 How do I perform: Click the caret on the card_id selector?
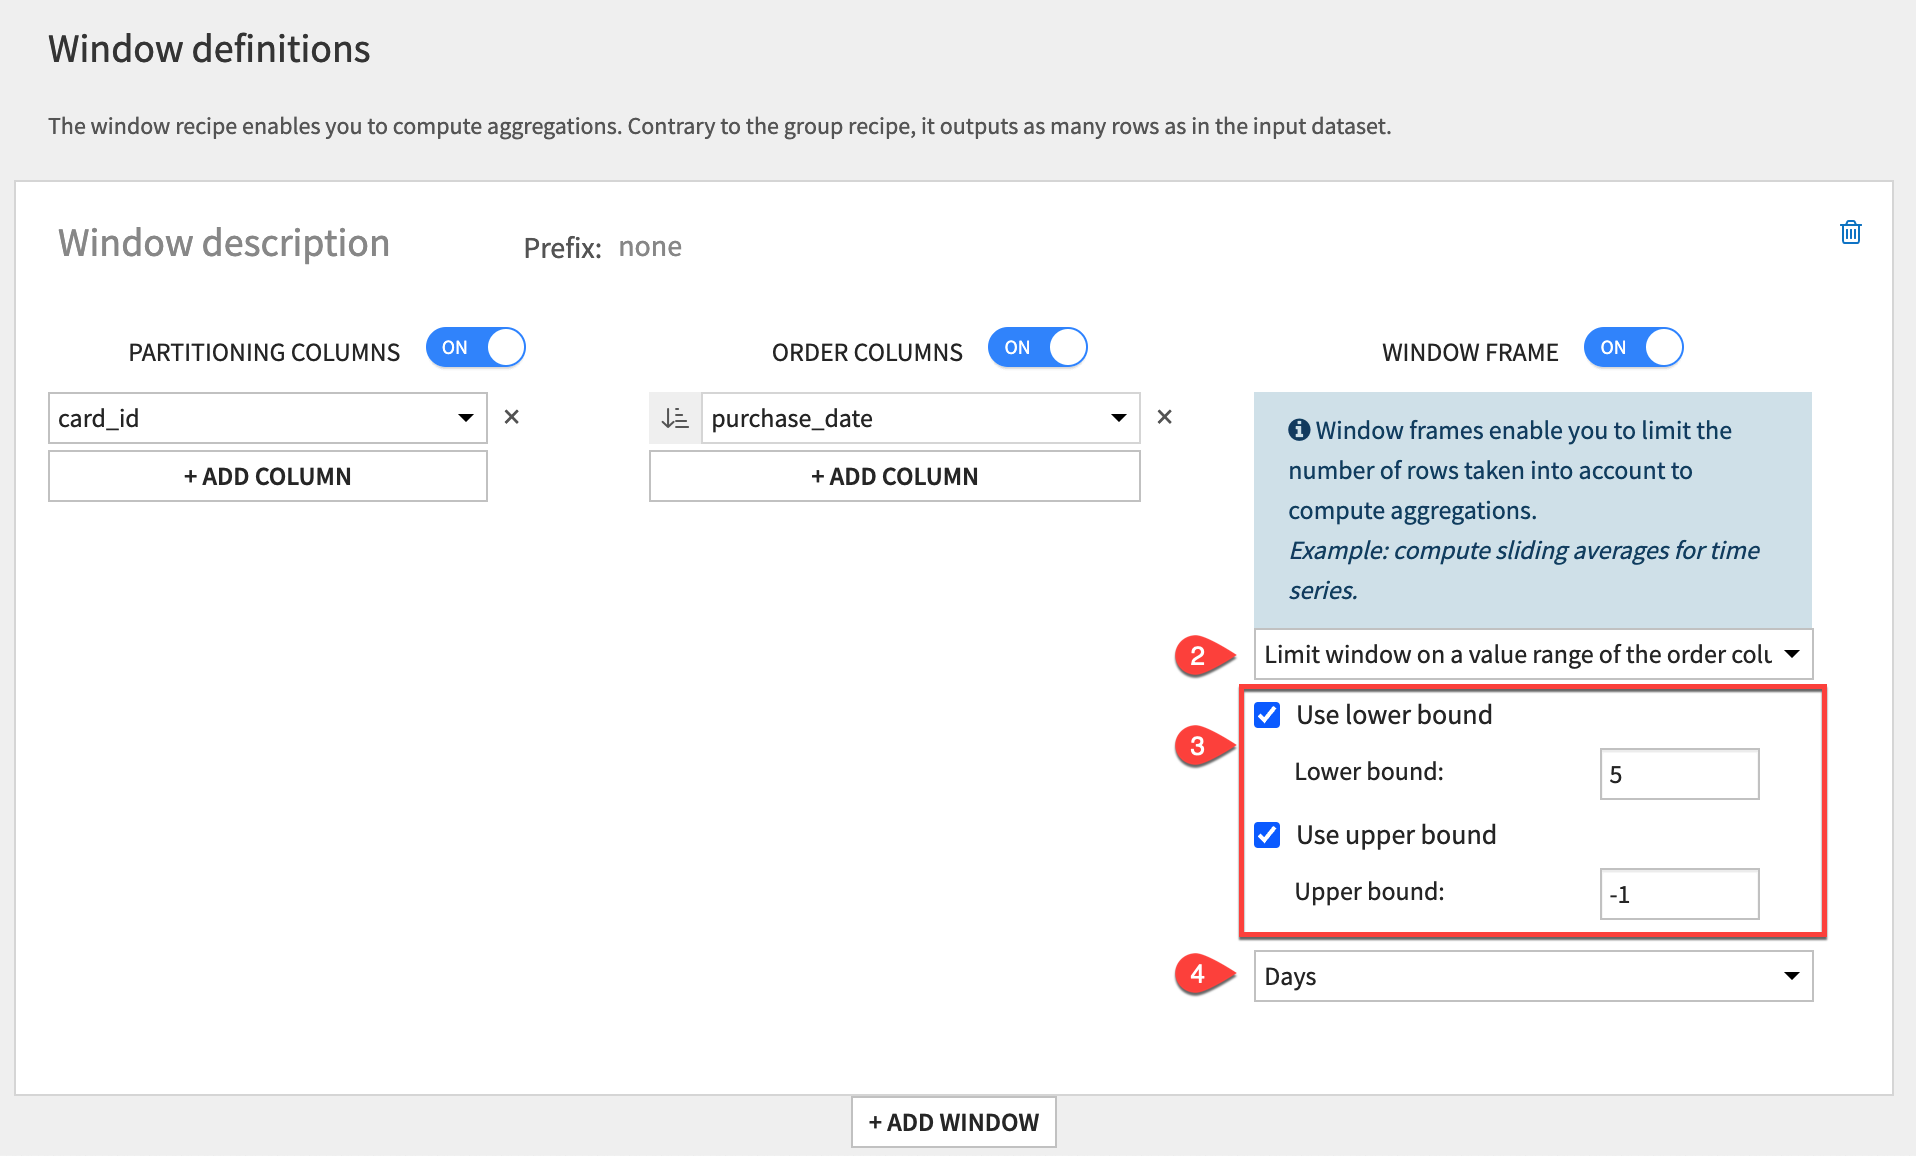pos(466,418)
